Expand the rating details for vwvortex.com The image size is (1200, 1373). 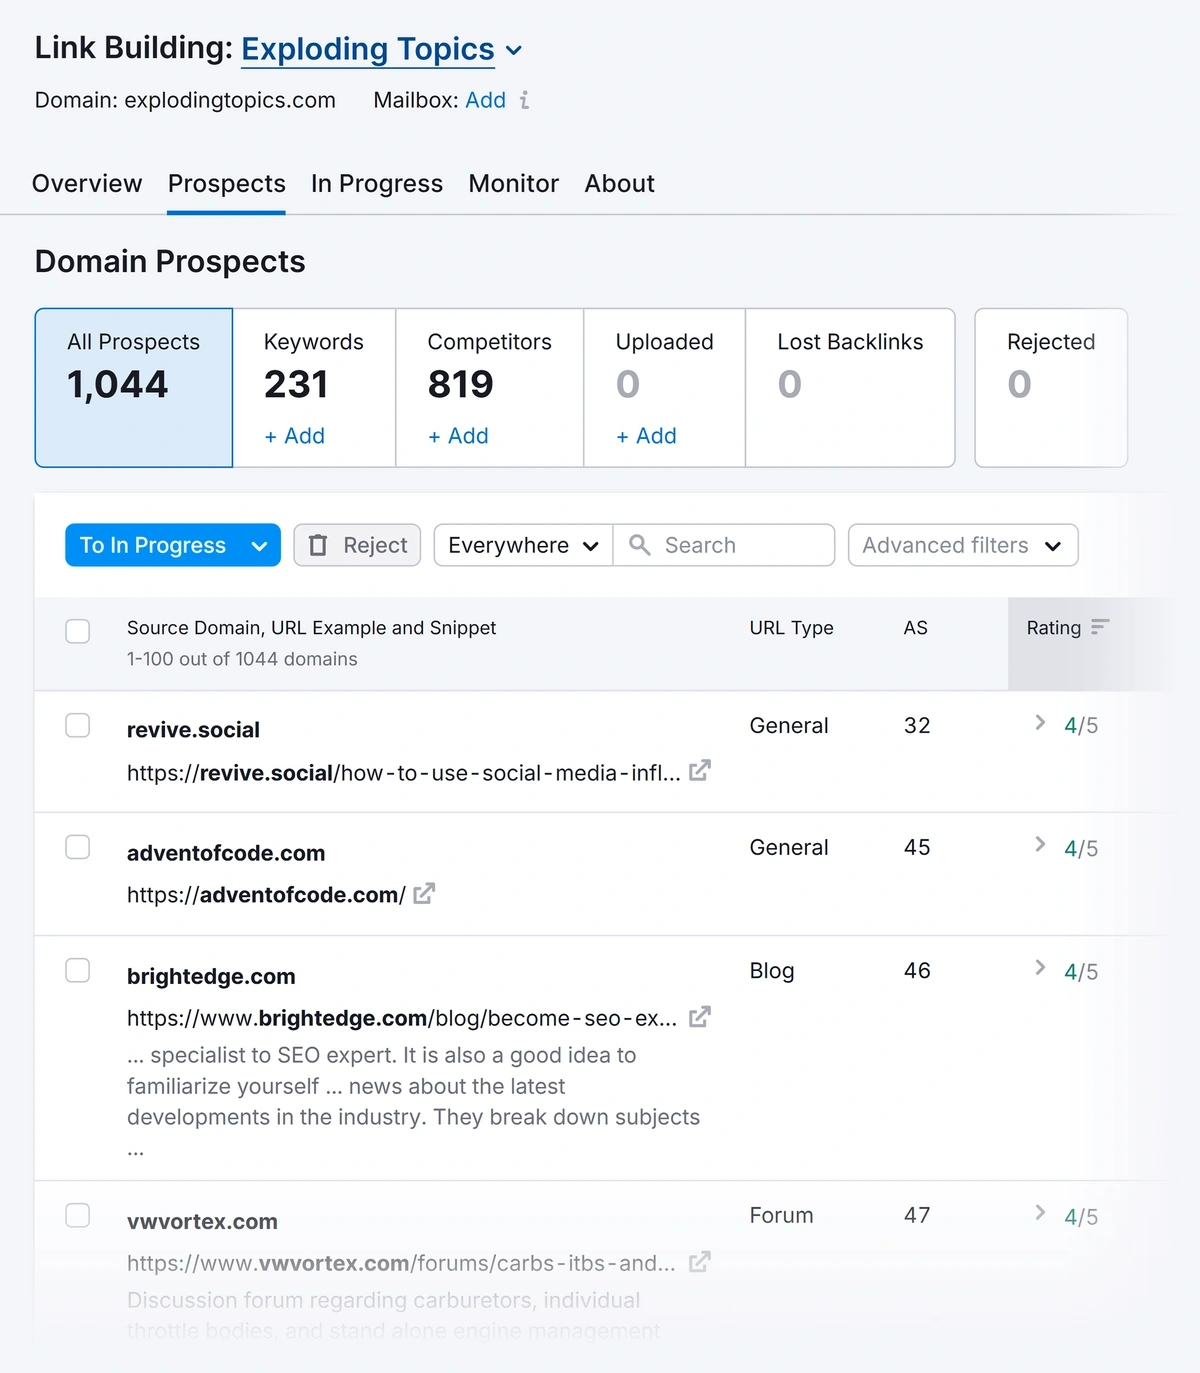click(x=1040, y=1212)
